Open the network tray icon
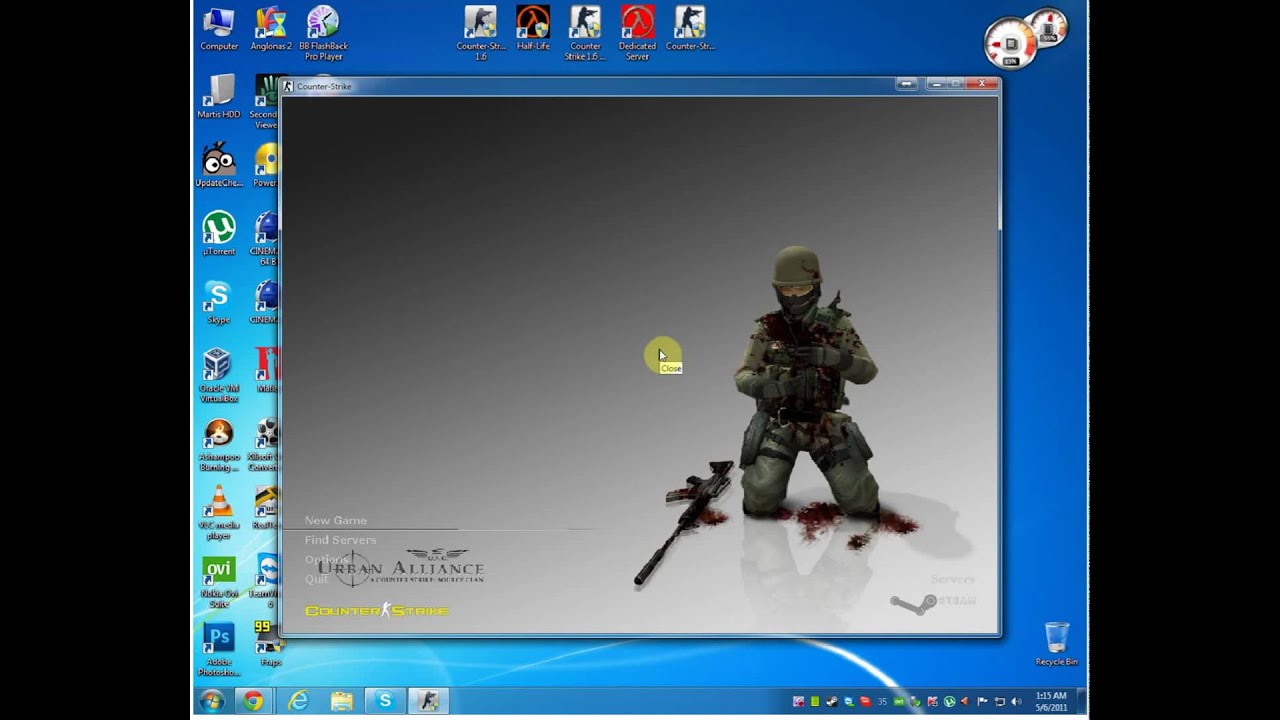This screenshot has width=1280, height=720. pos(999,702)
